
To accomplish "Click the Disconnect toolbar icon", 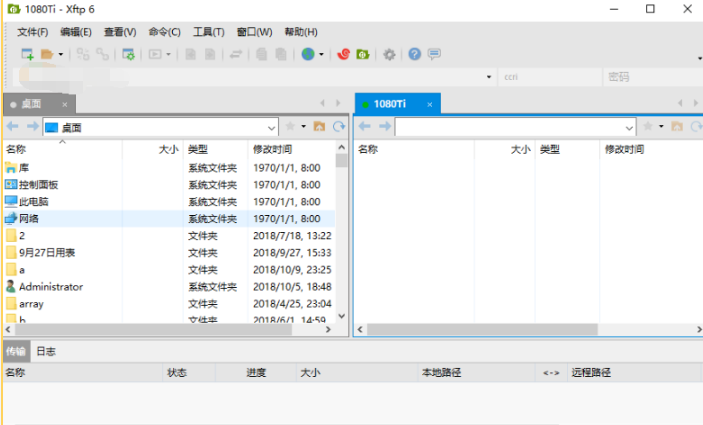I will click(x=103, y=54).
